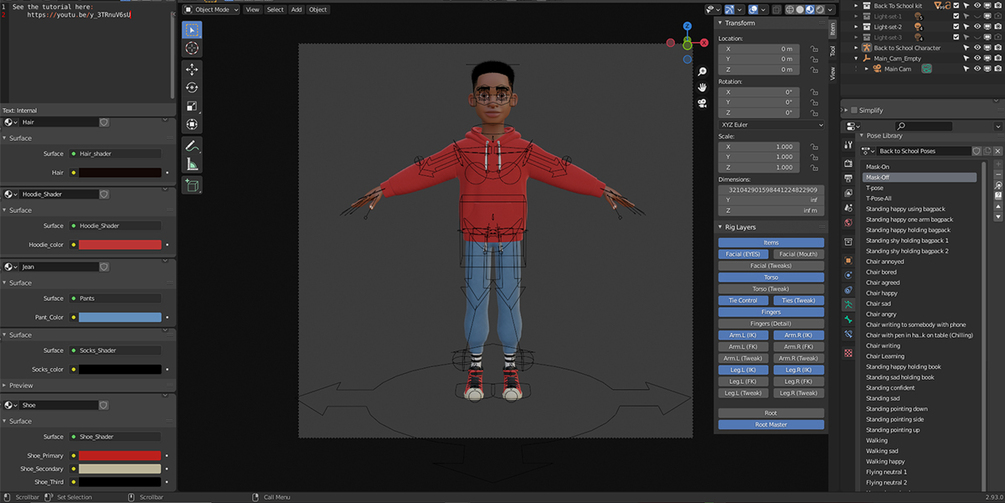Screen dimensions: 1005x503
Task: Click the viewport zoom magnifier icon
Action: 703,72
